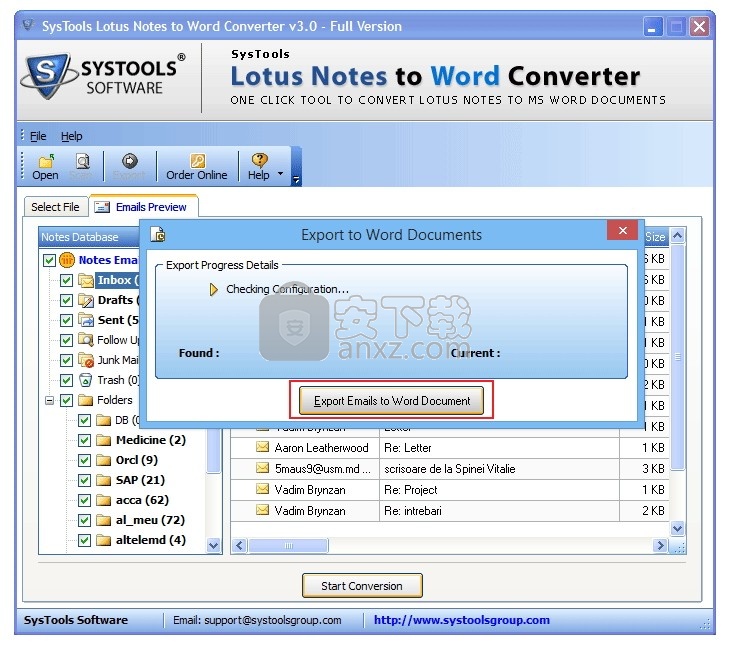Click envelope icon for Re: intrebari email
Screen dimensions: 735x645
262,510
